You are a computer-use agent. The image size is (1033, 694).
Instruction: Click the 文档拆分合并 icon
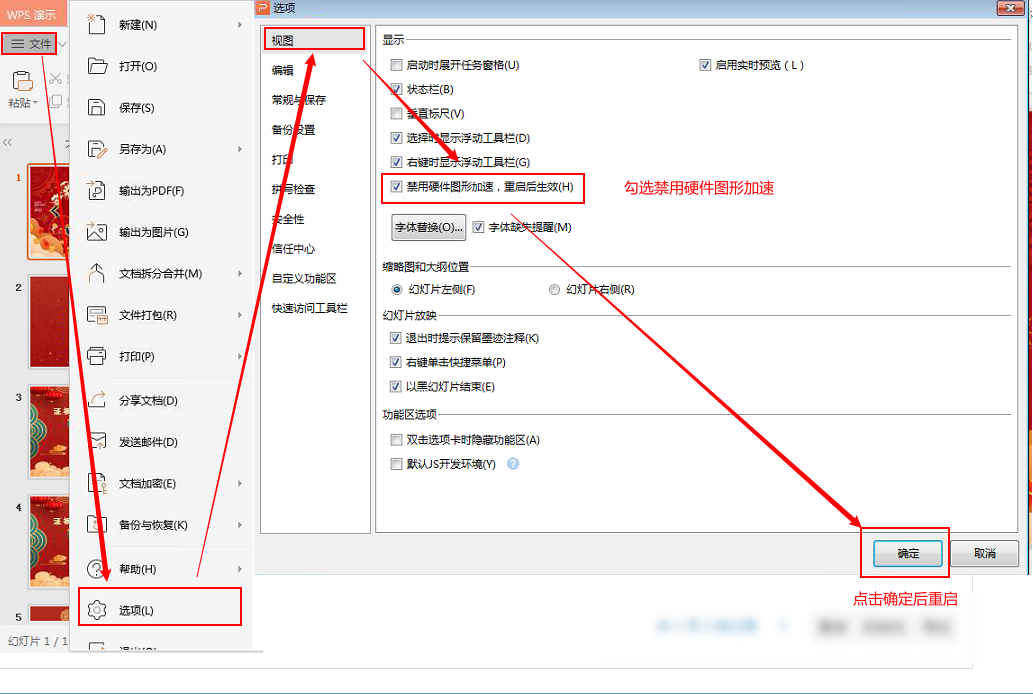pos(97,272)
